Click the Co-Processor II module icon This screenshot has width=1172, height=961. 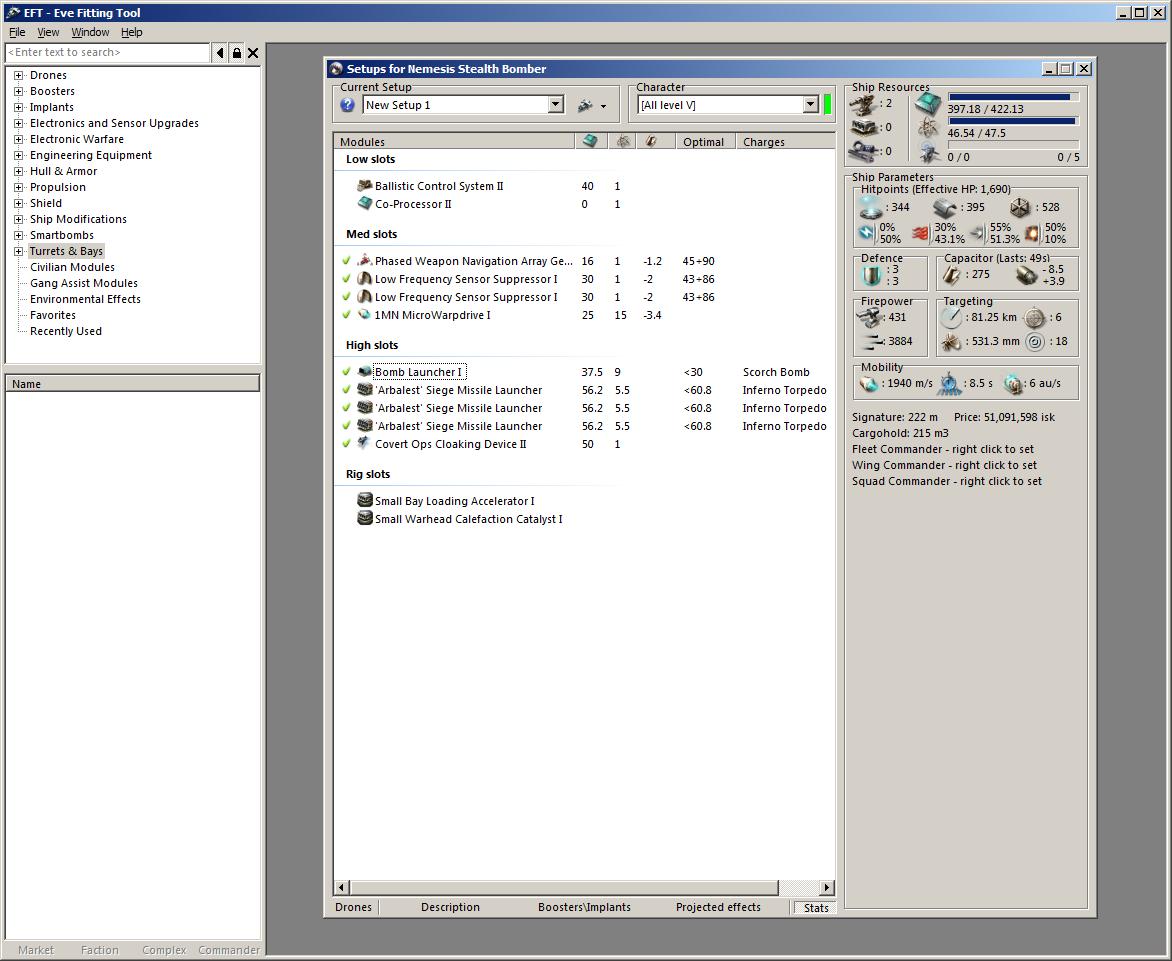click(365, 203)
